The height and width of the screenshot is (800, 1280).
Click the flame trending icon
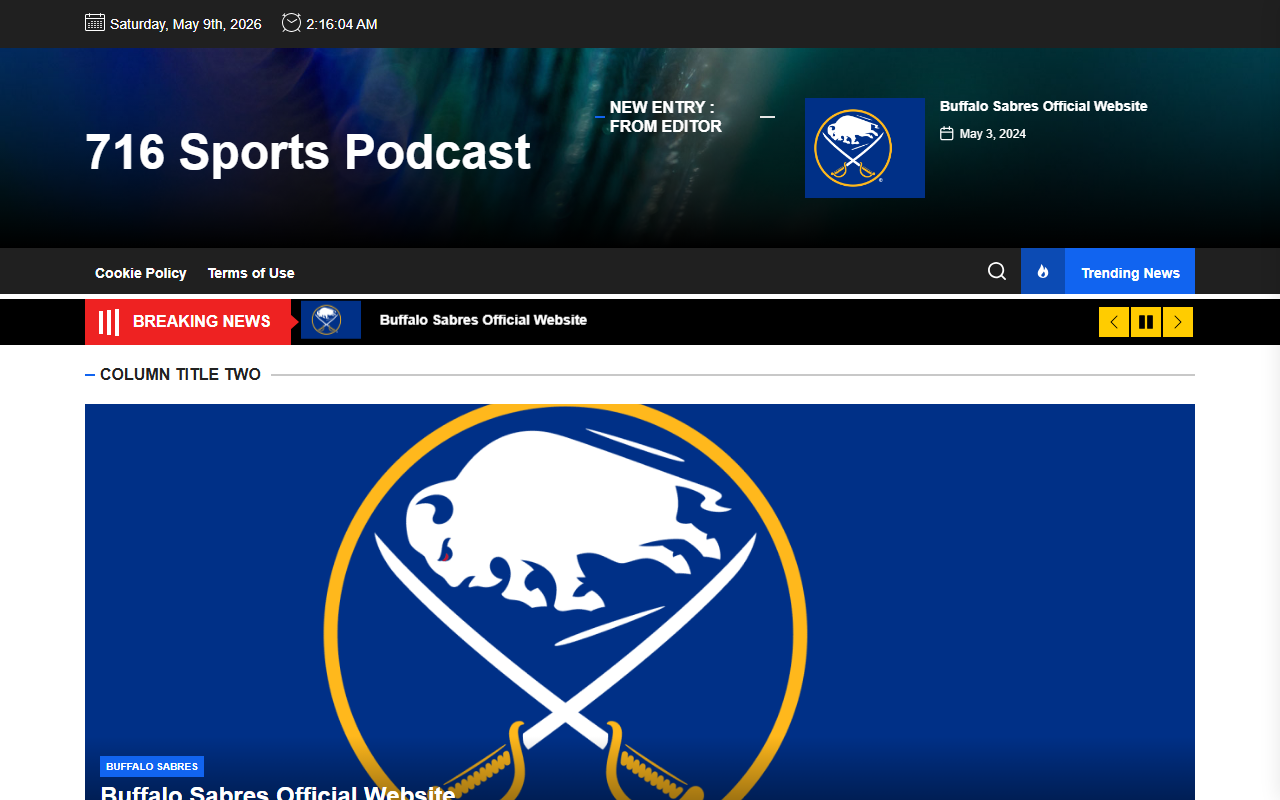[1043, 271]
